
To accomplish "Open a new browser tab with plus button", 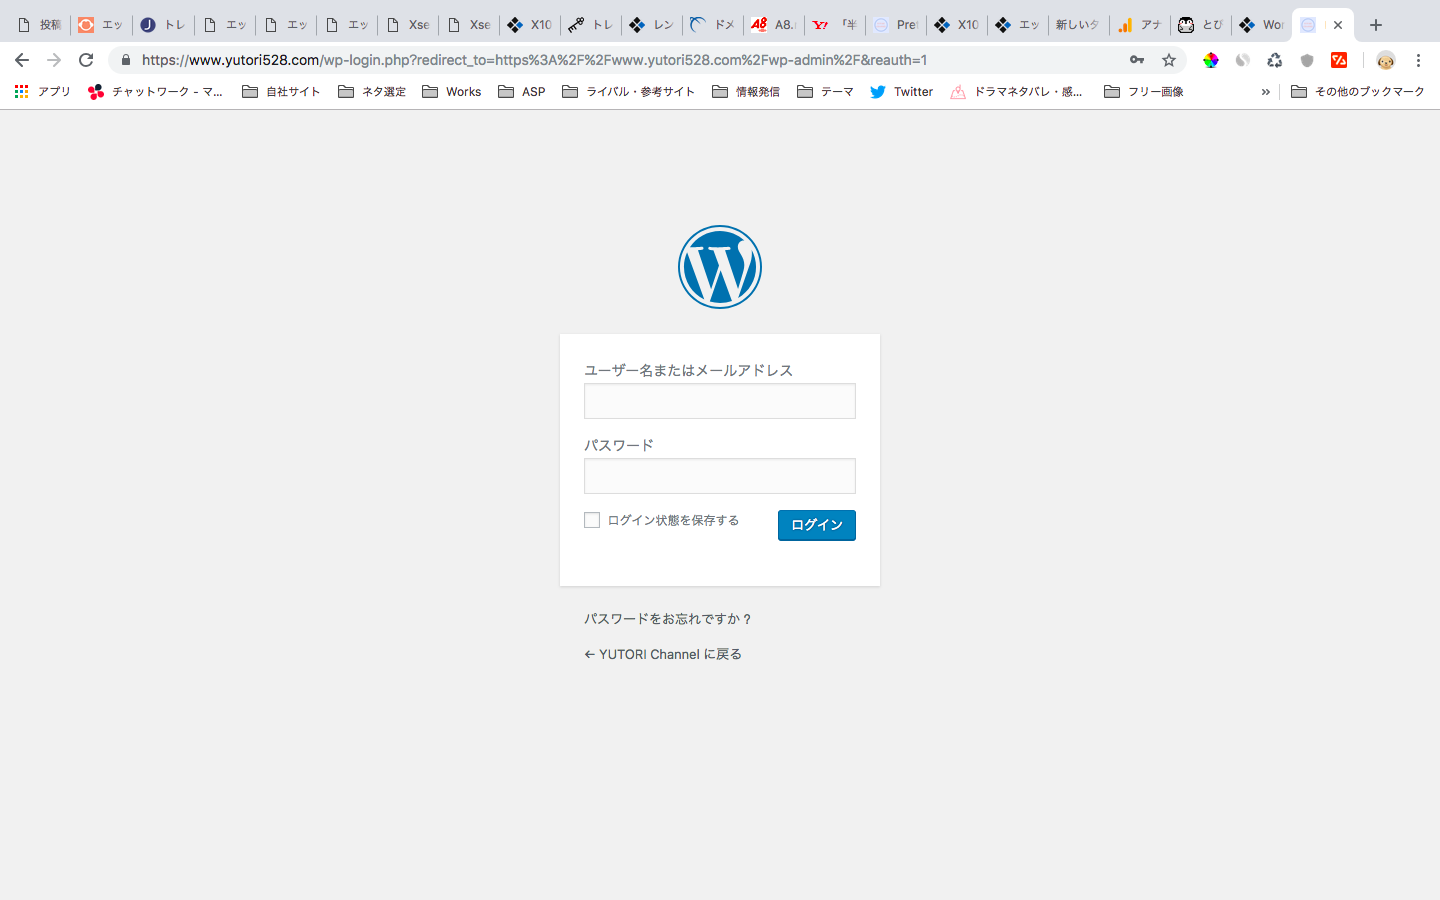I will (1376, 25).
